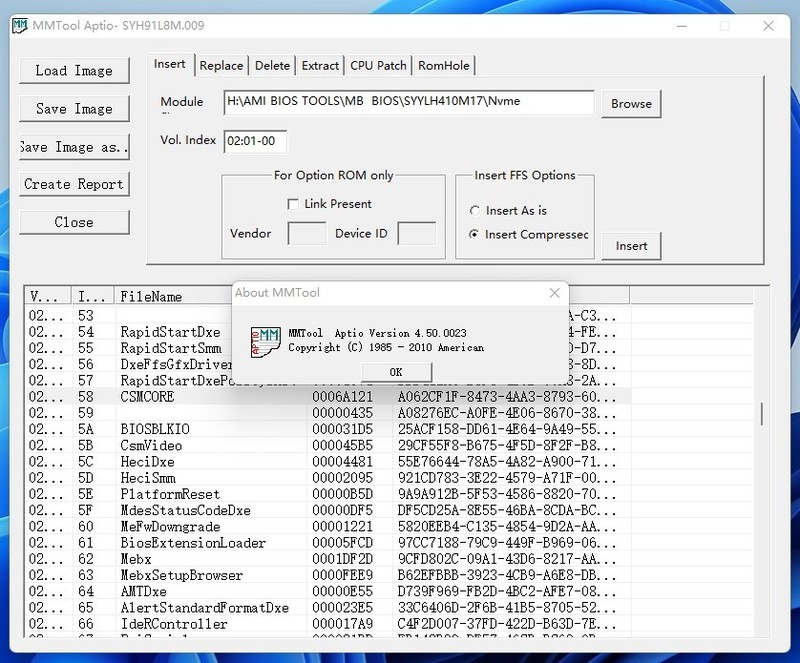
Task: Click the size value 00000435
Action: 342,413
